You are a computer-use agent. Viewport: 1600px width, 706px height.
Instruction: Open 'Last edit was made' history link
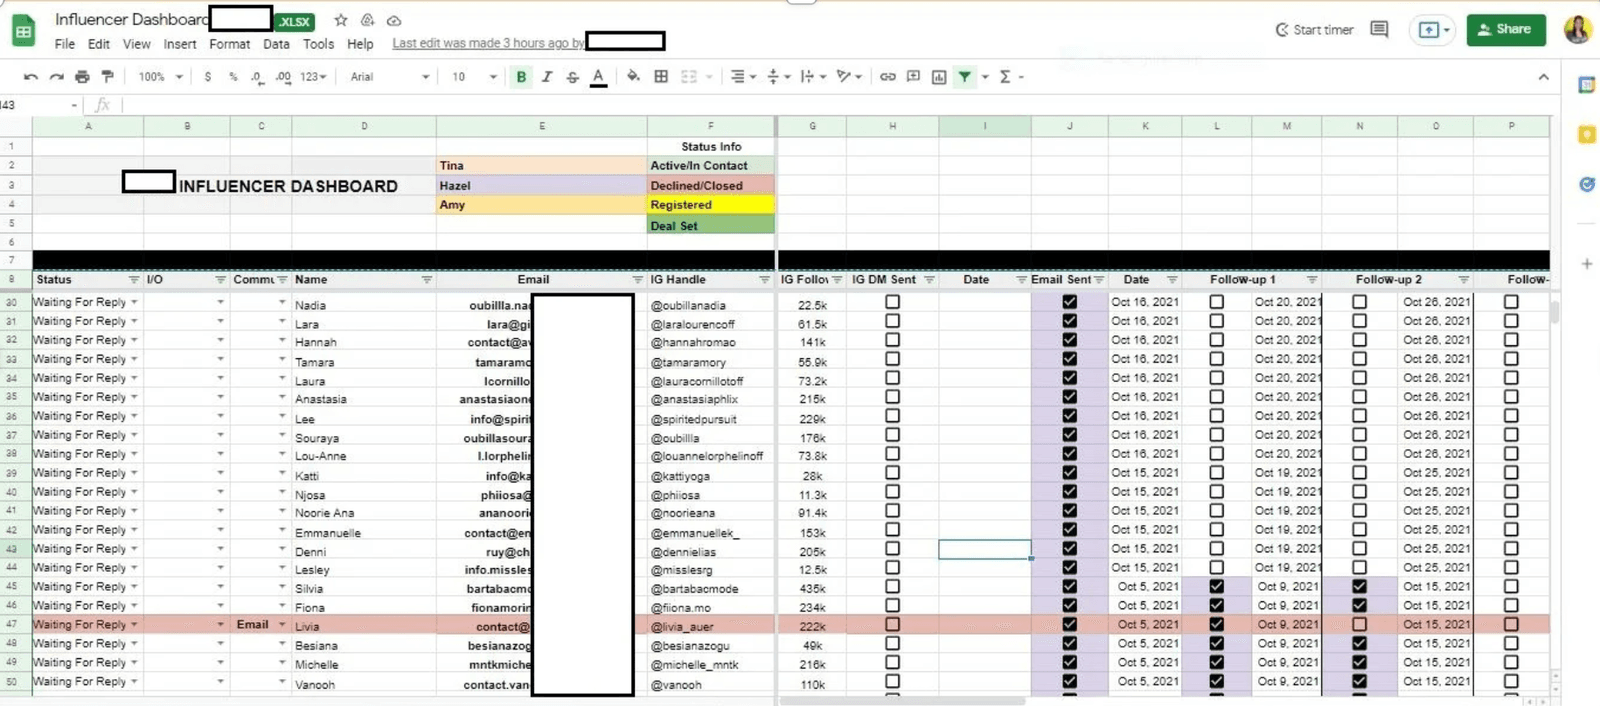click(489, 43)
